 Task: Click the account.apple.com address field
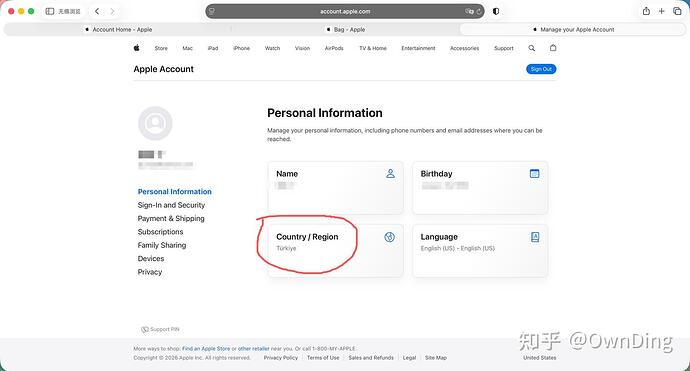point(345,11)
